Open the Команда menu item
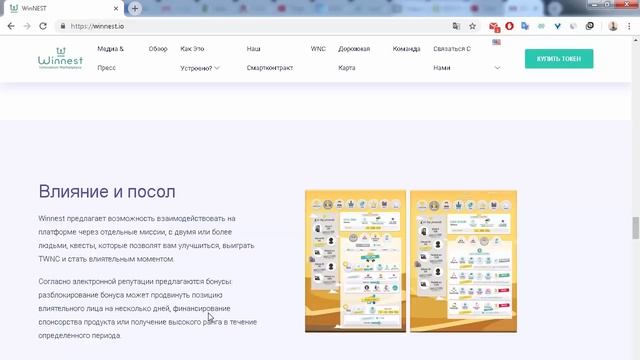 tap(406, 49)
